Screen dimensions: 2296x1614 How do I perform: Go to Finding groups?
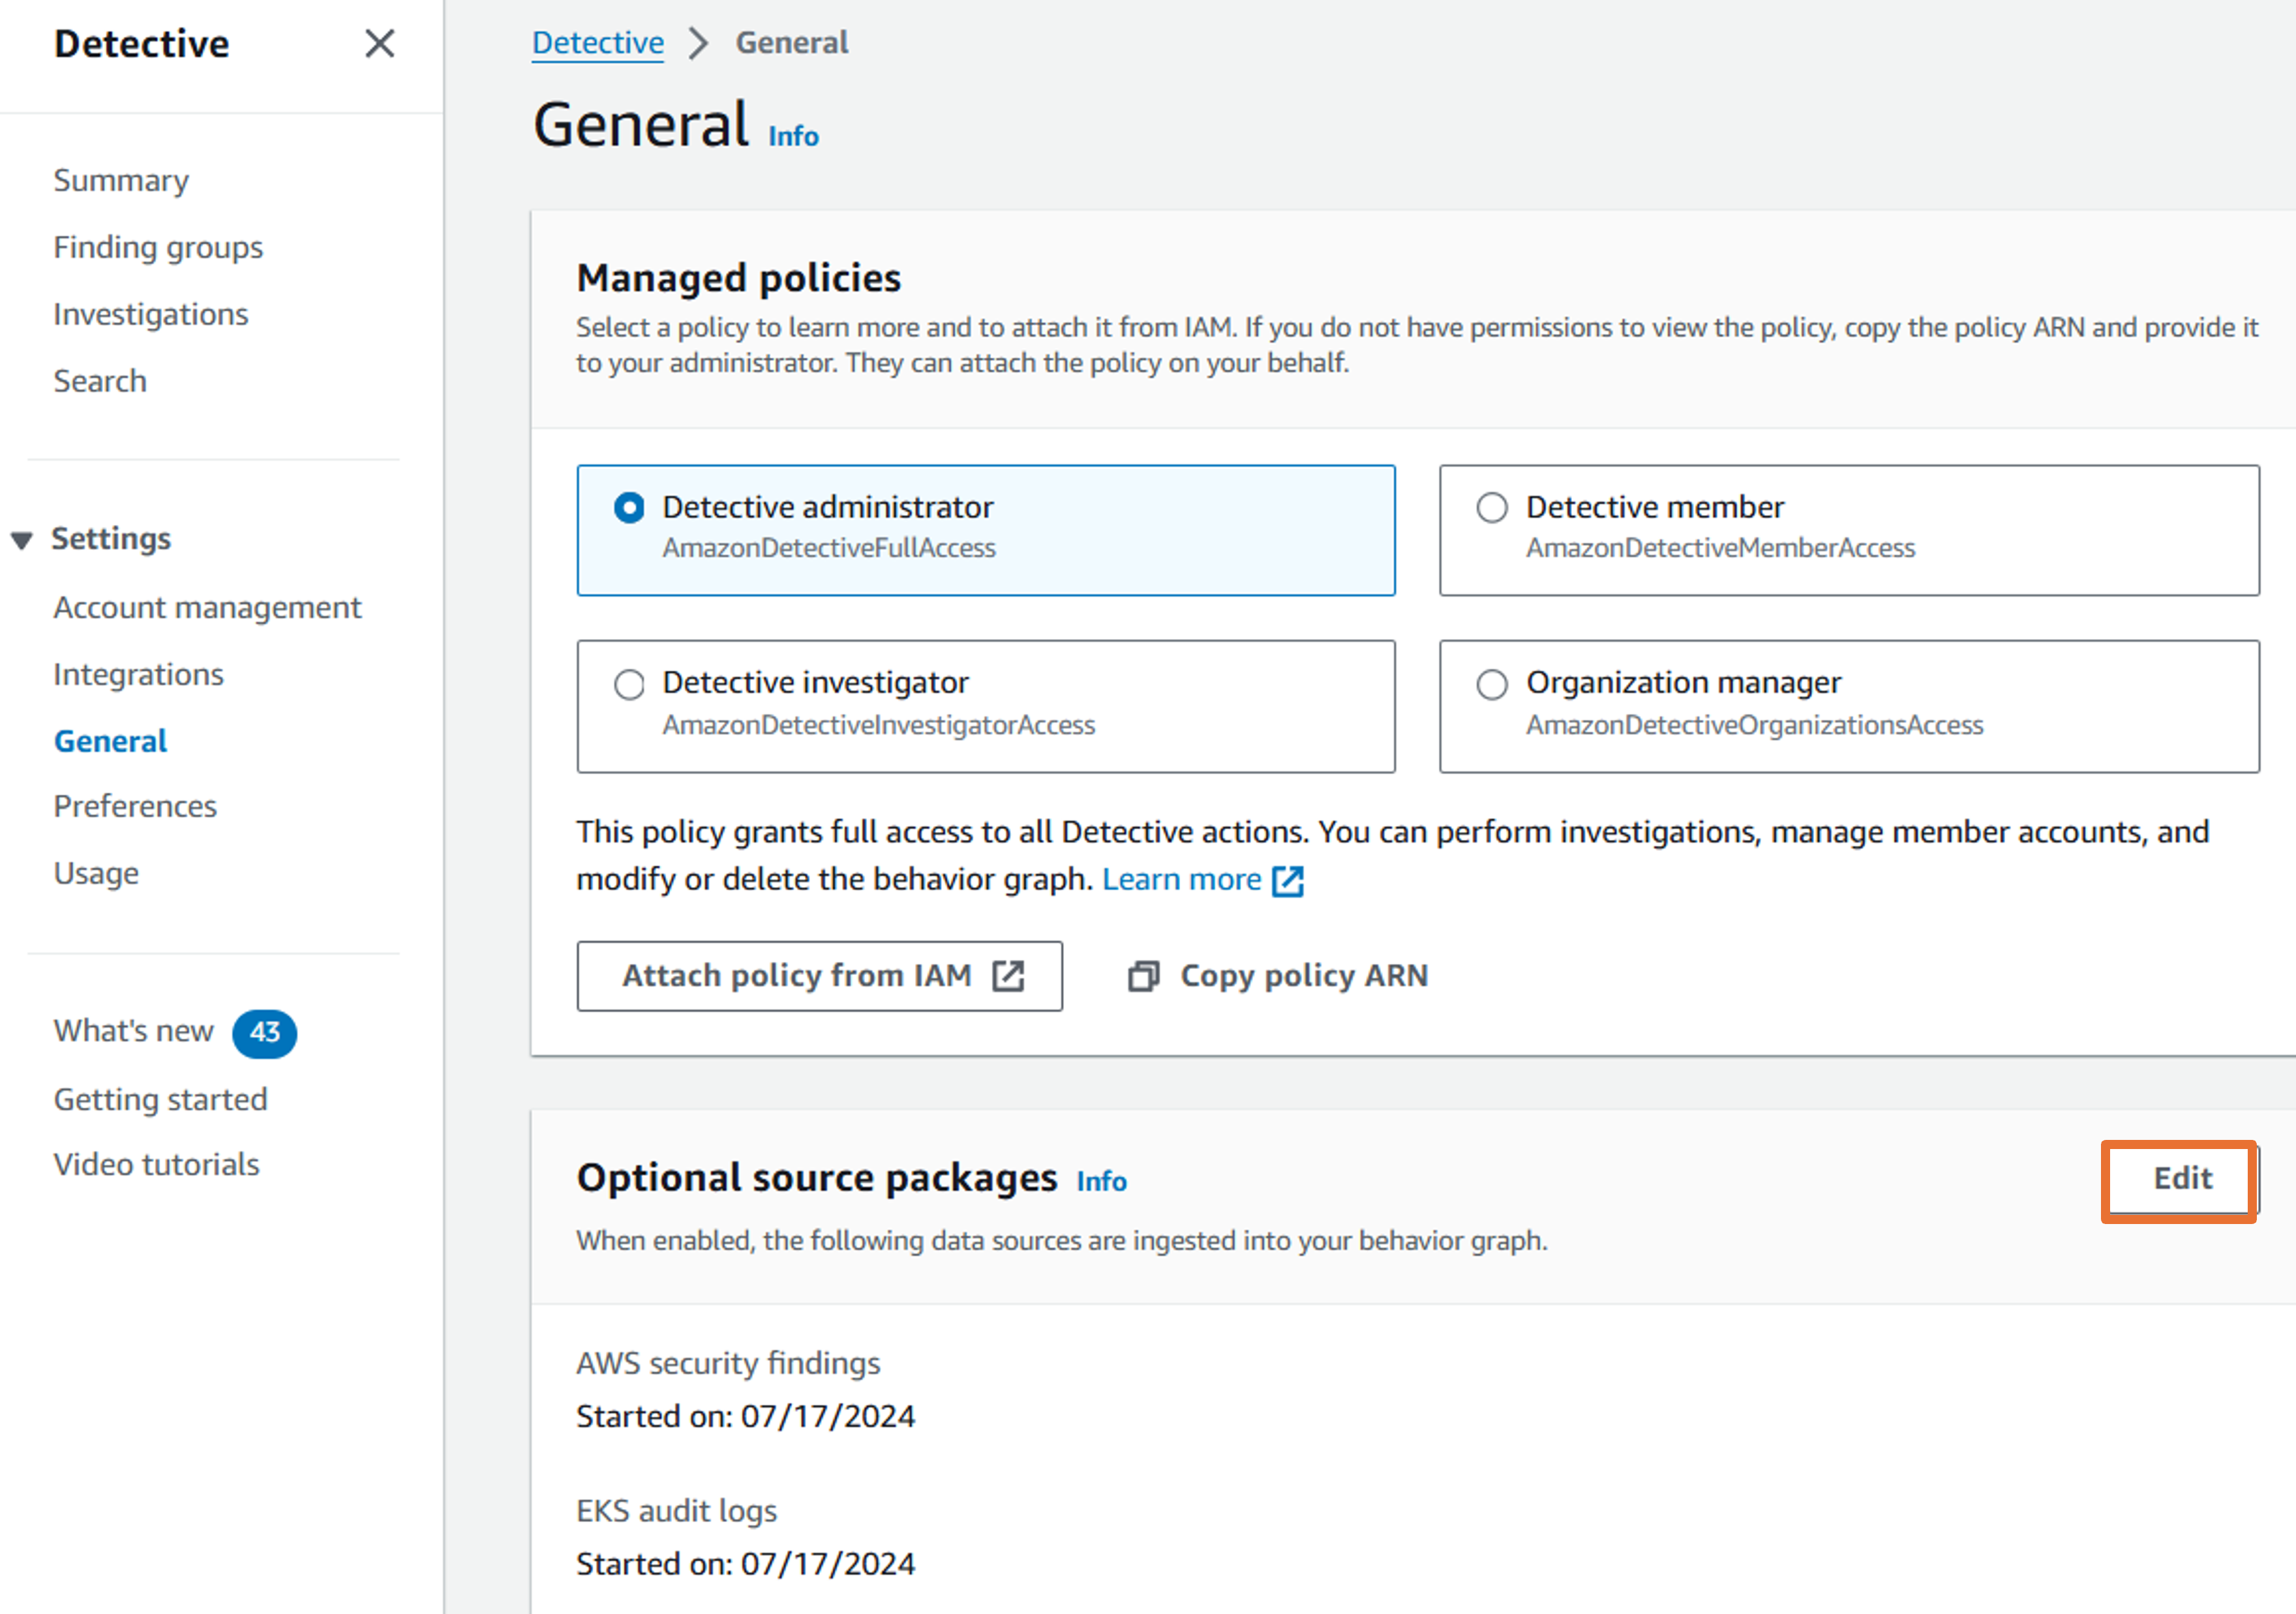158,247
